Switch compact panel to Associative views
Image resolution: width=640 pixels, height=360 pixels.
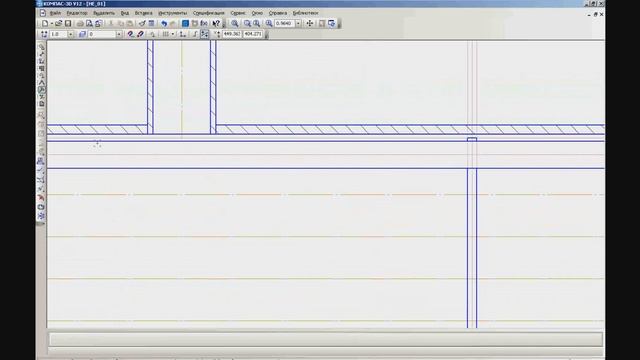[41, 97]
